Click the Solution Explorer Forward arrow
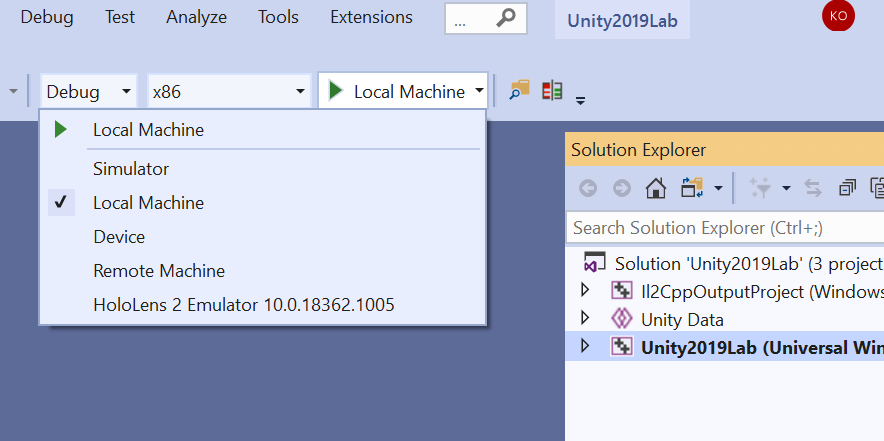This screenshot has height=441, width=884. coord(622,188)
